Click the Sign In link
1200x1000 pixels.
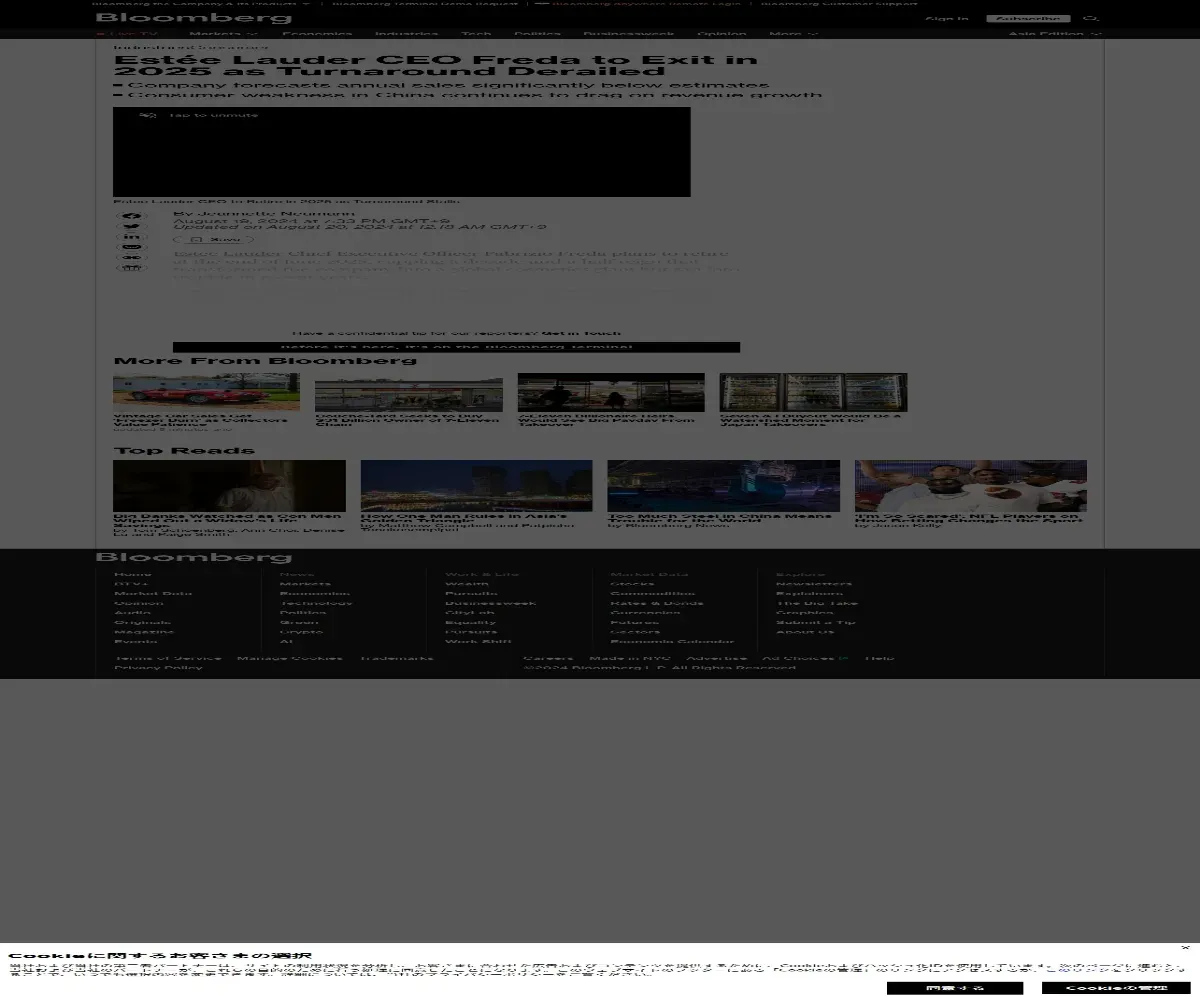point(946,19)
